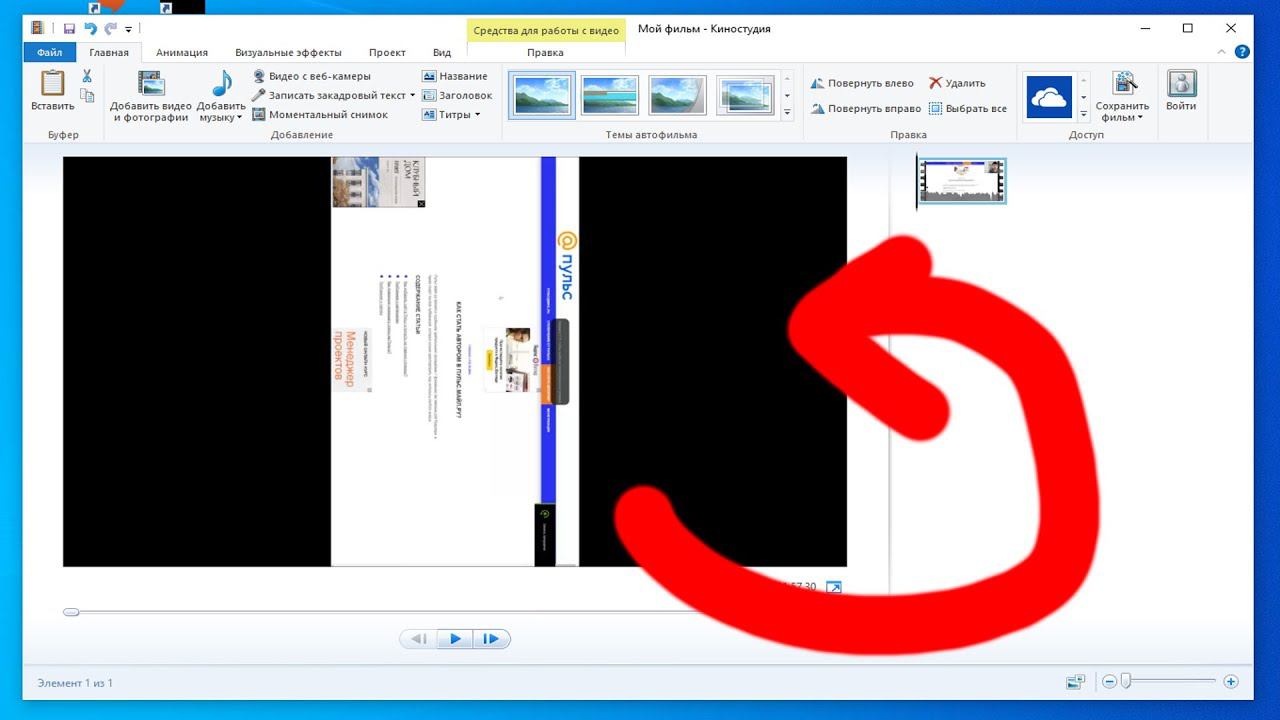Open the Файл menu

[x=50, y=53]
